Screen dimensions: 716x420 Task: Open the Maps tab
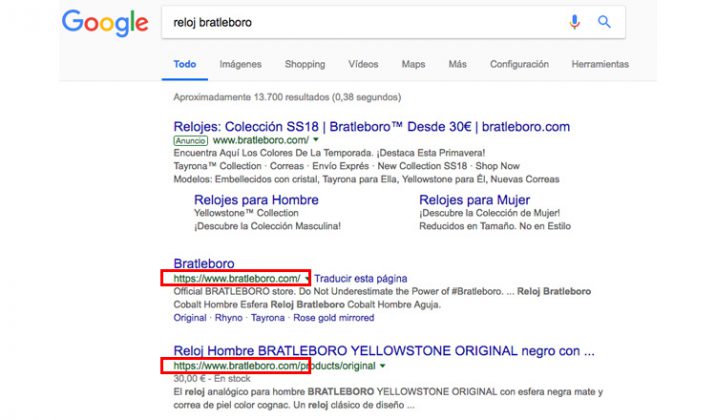click(413, 64)
